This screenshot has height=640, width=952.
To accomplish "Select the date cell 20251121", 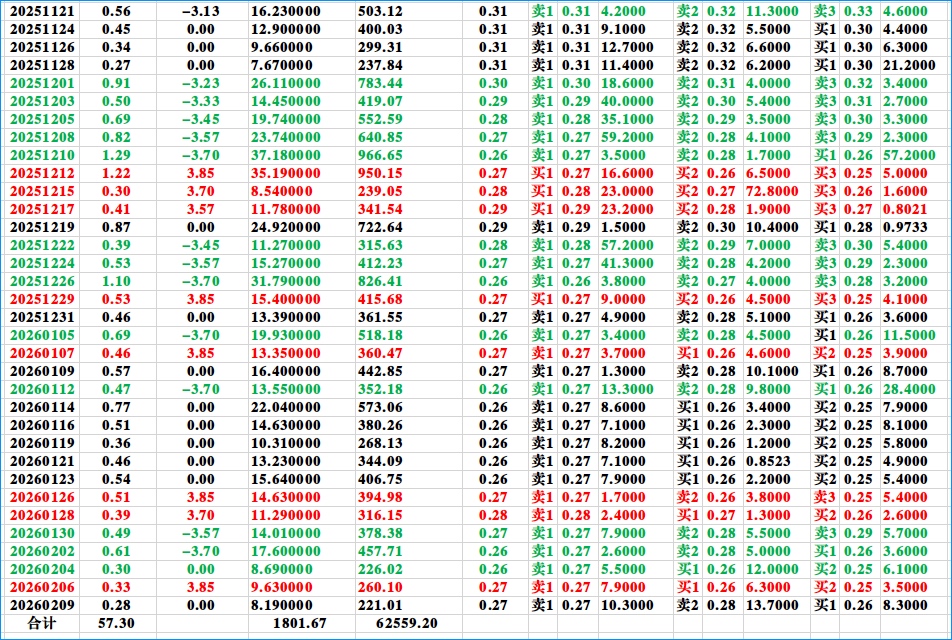I will 42,11.
